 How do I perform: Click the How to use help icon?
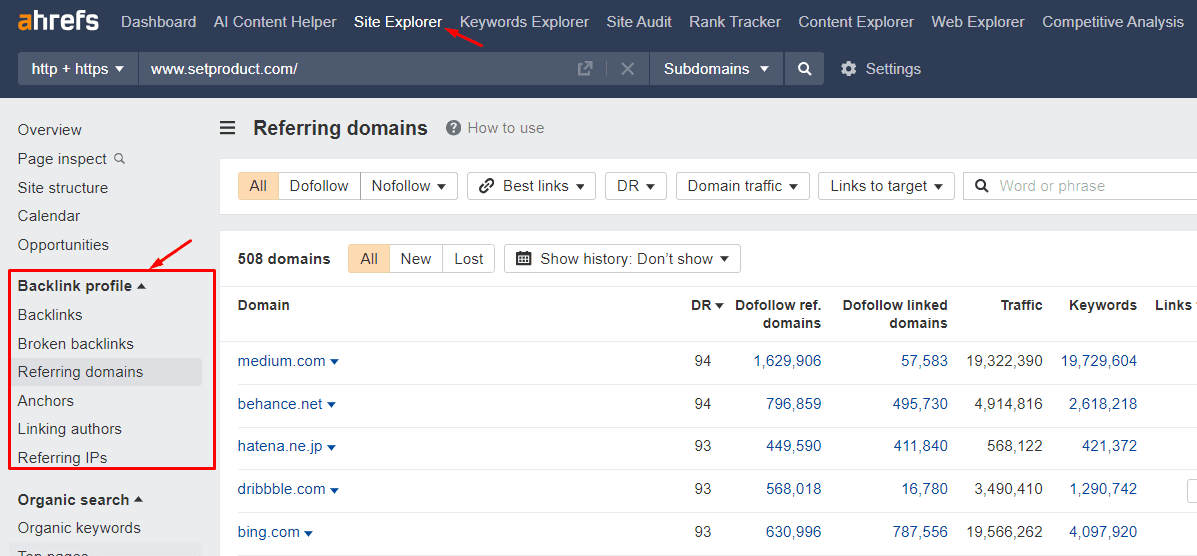coord(454,128)
